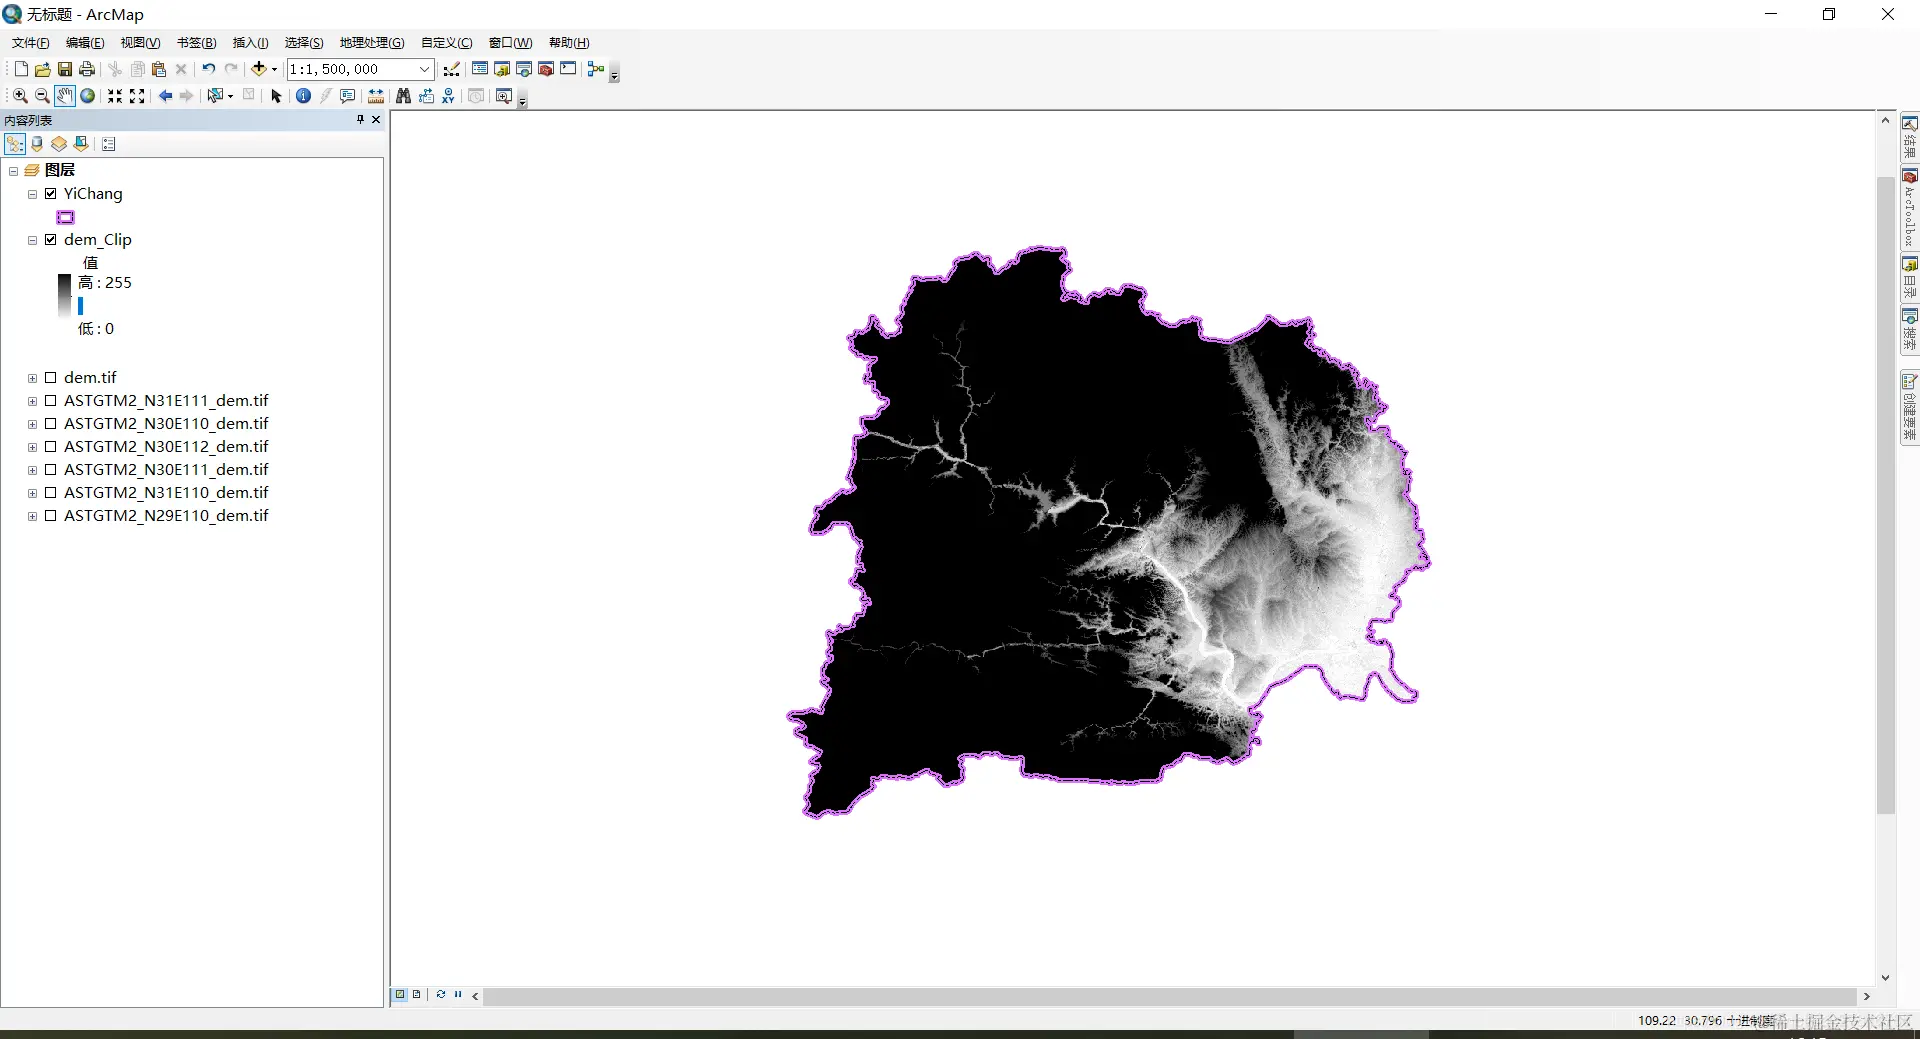Turn on ASTGTM2_N29E110_dem.tif layer
Viewport: 1920px width, 1039px height.
point(51,516)
